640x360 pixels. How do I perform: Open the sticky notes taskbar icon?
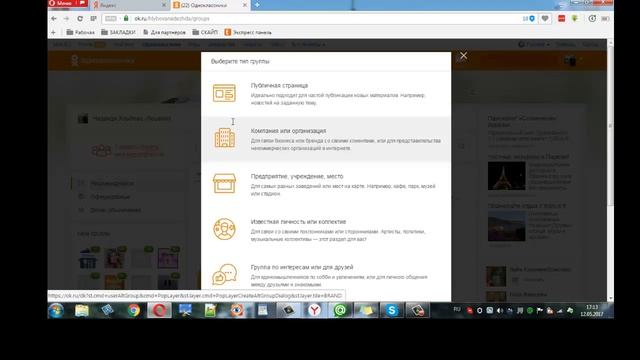click(366, 311)
